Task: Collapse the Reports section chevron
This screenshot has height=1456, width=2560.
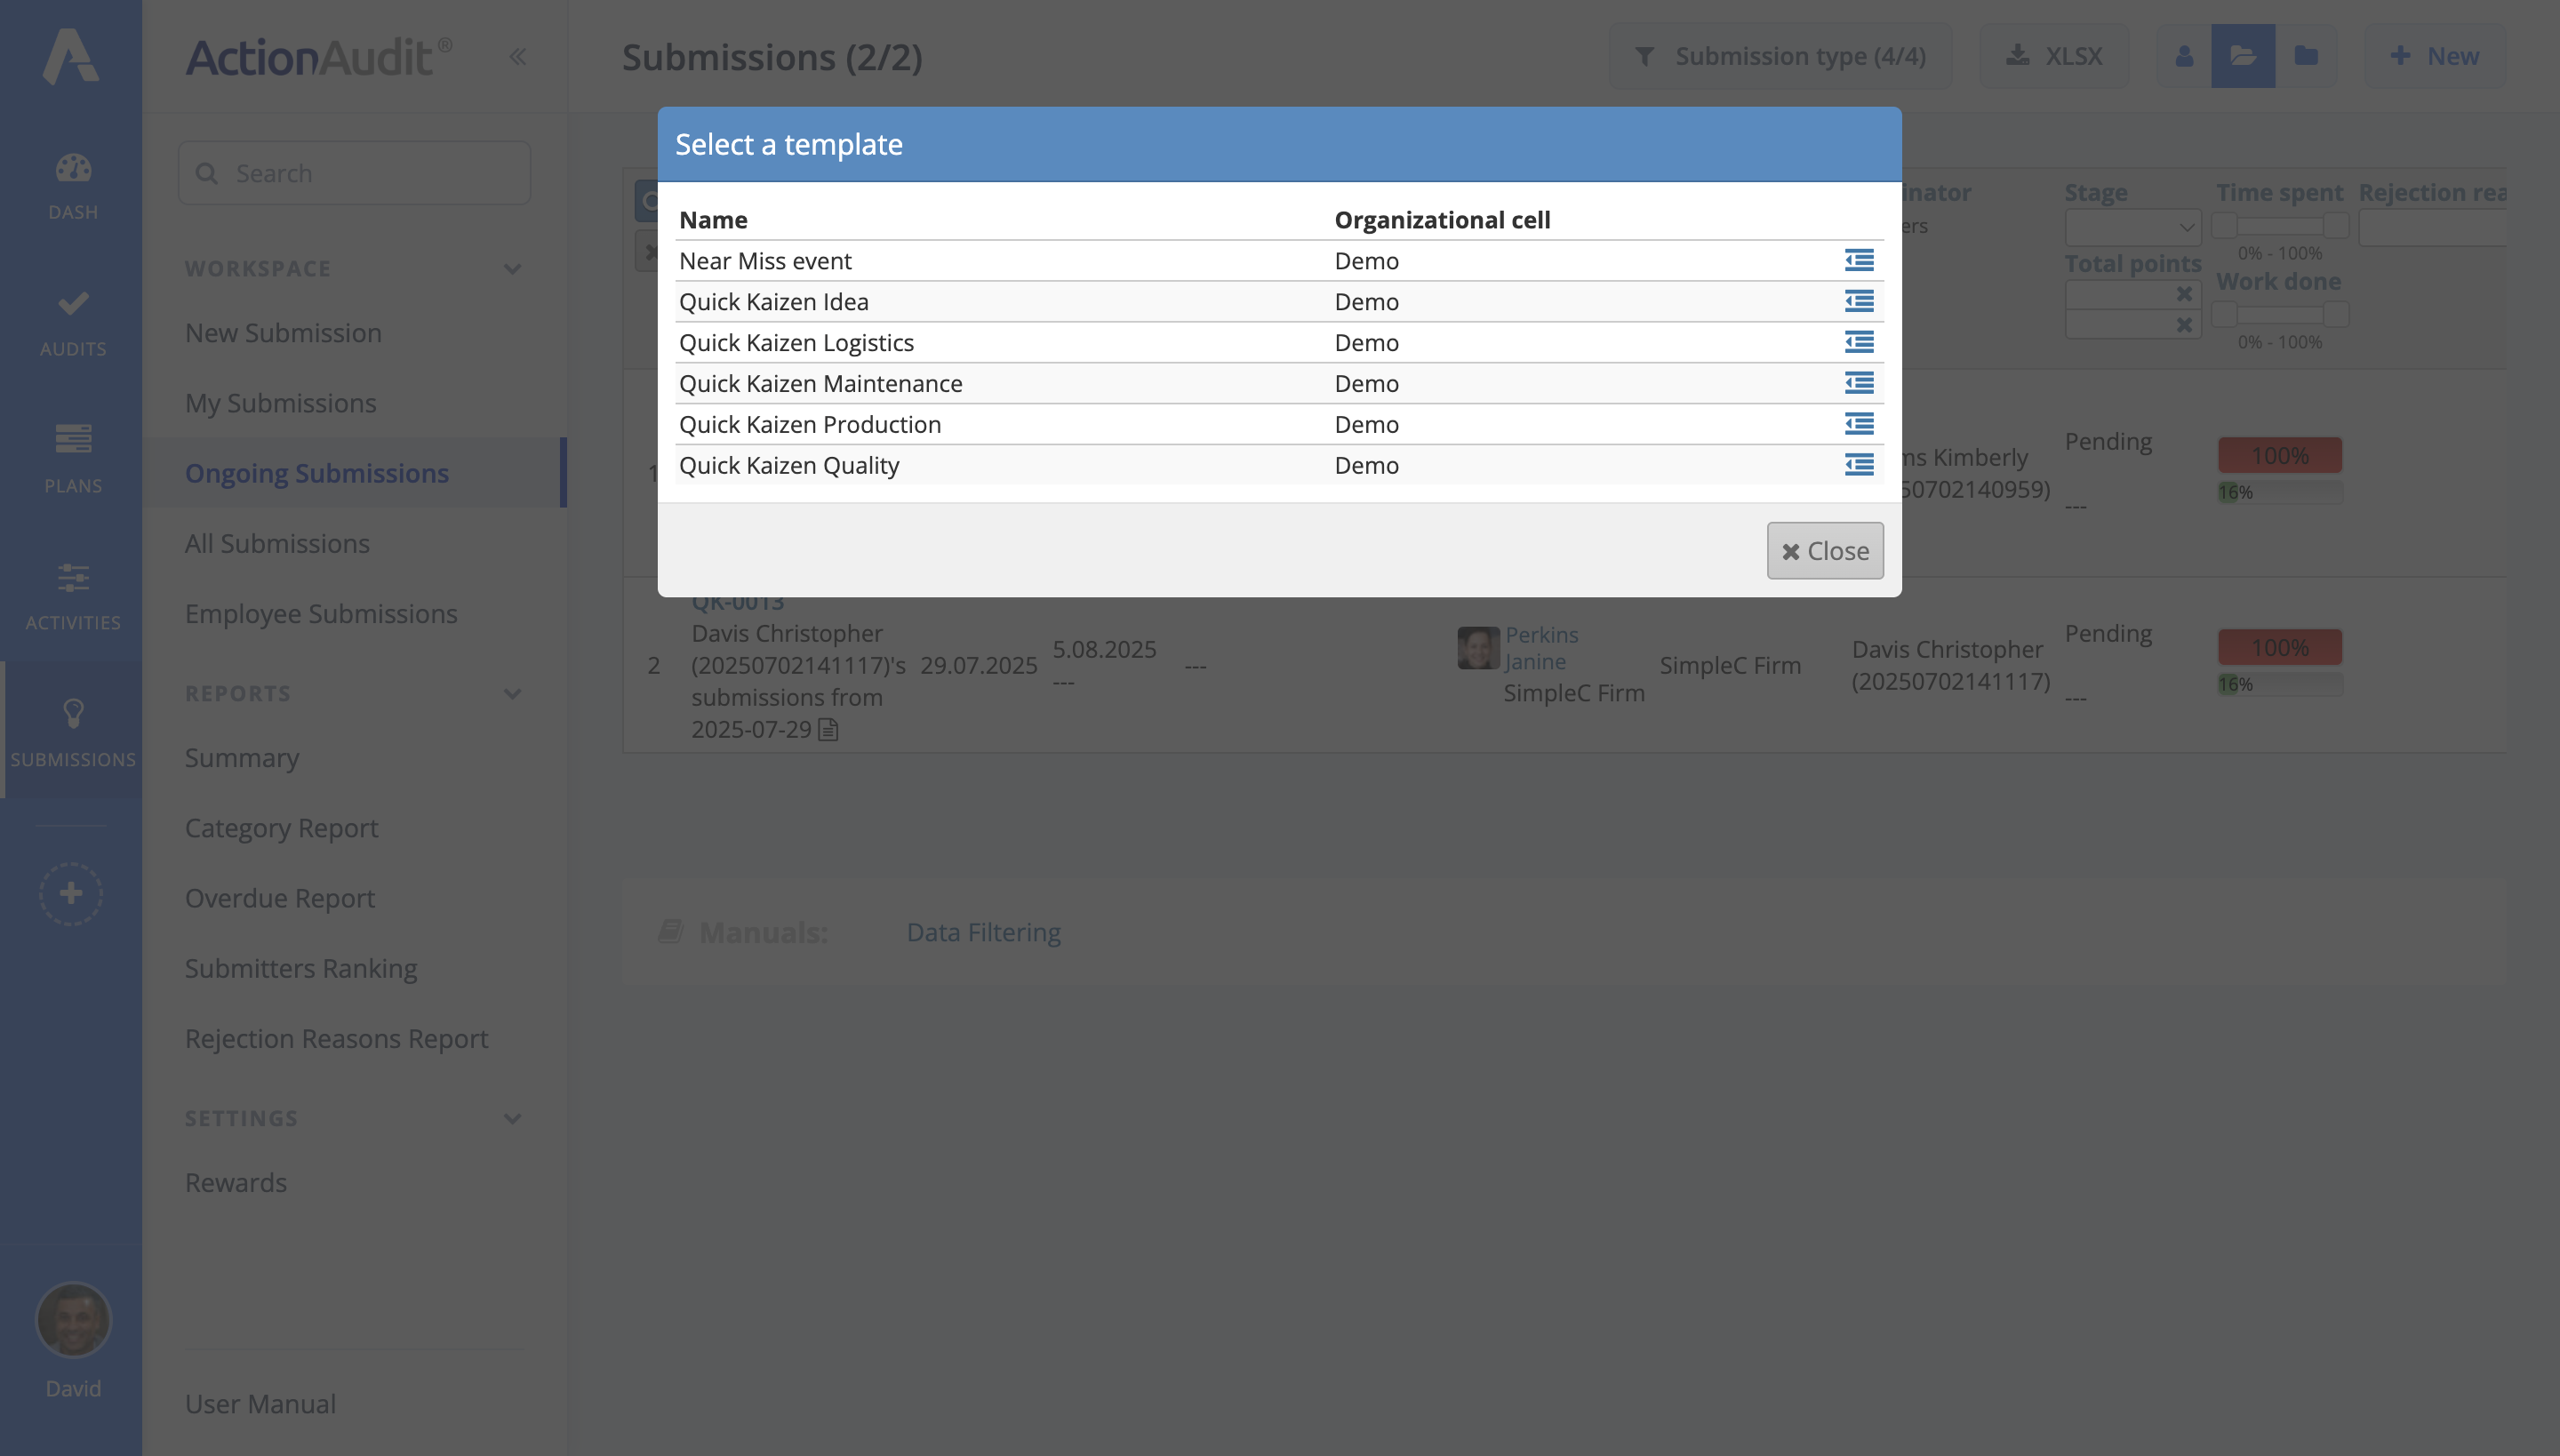Action: (512, 694)
